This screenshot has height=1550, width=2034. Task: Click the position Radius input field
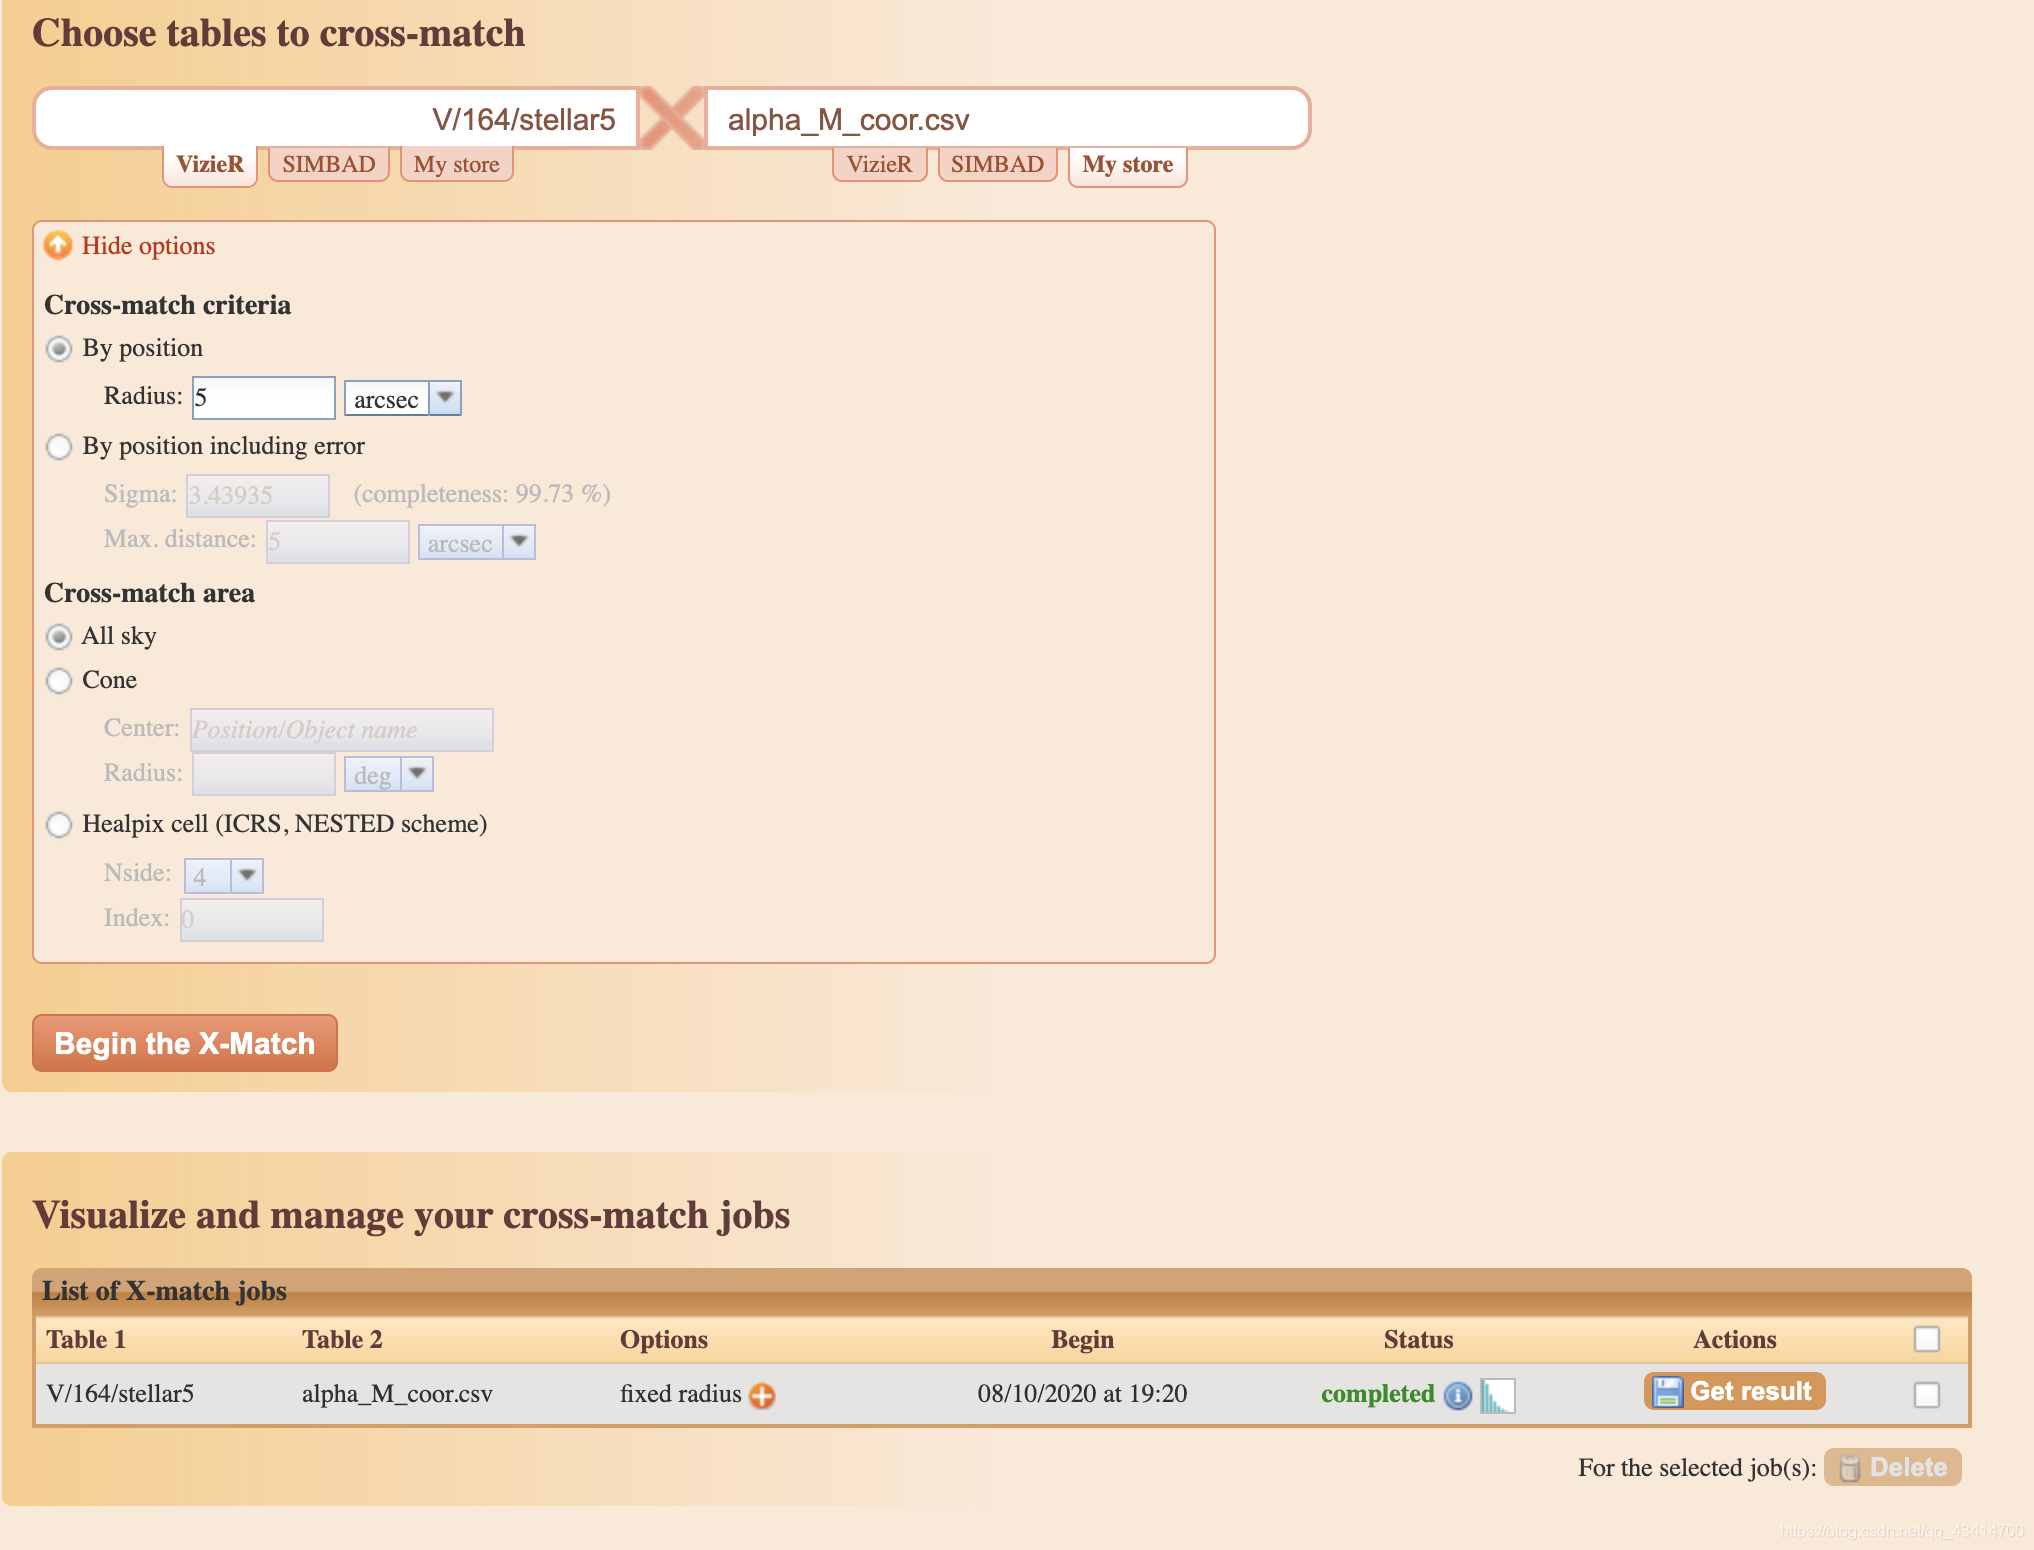[x=264, y=398]
